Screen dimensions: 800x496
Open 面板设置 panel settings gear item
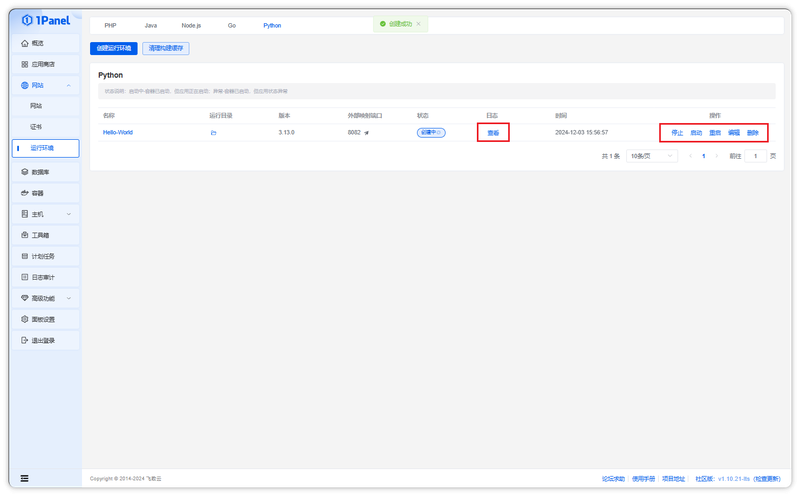point(45,319)
